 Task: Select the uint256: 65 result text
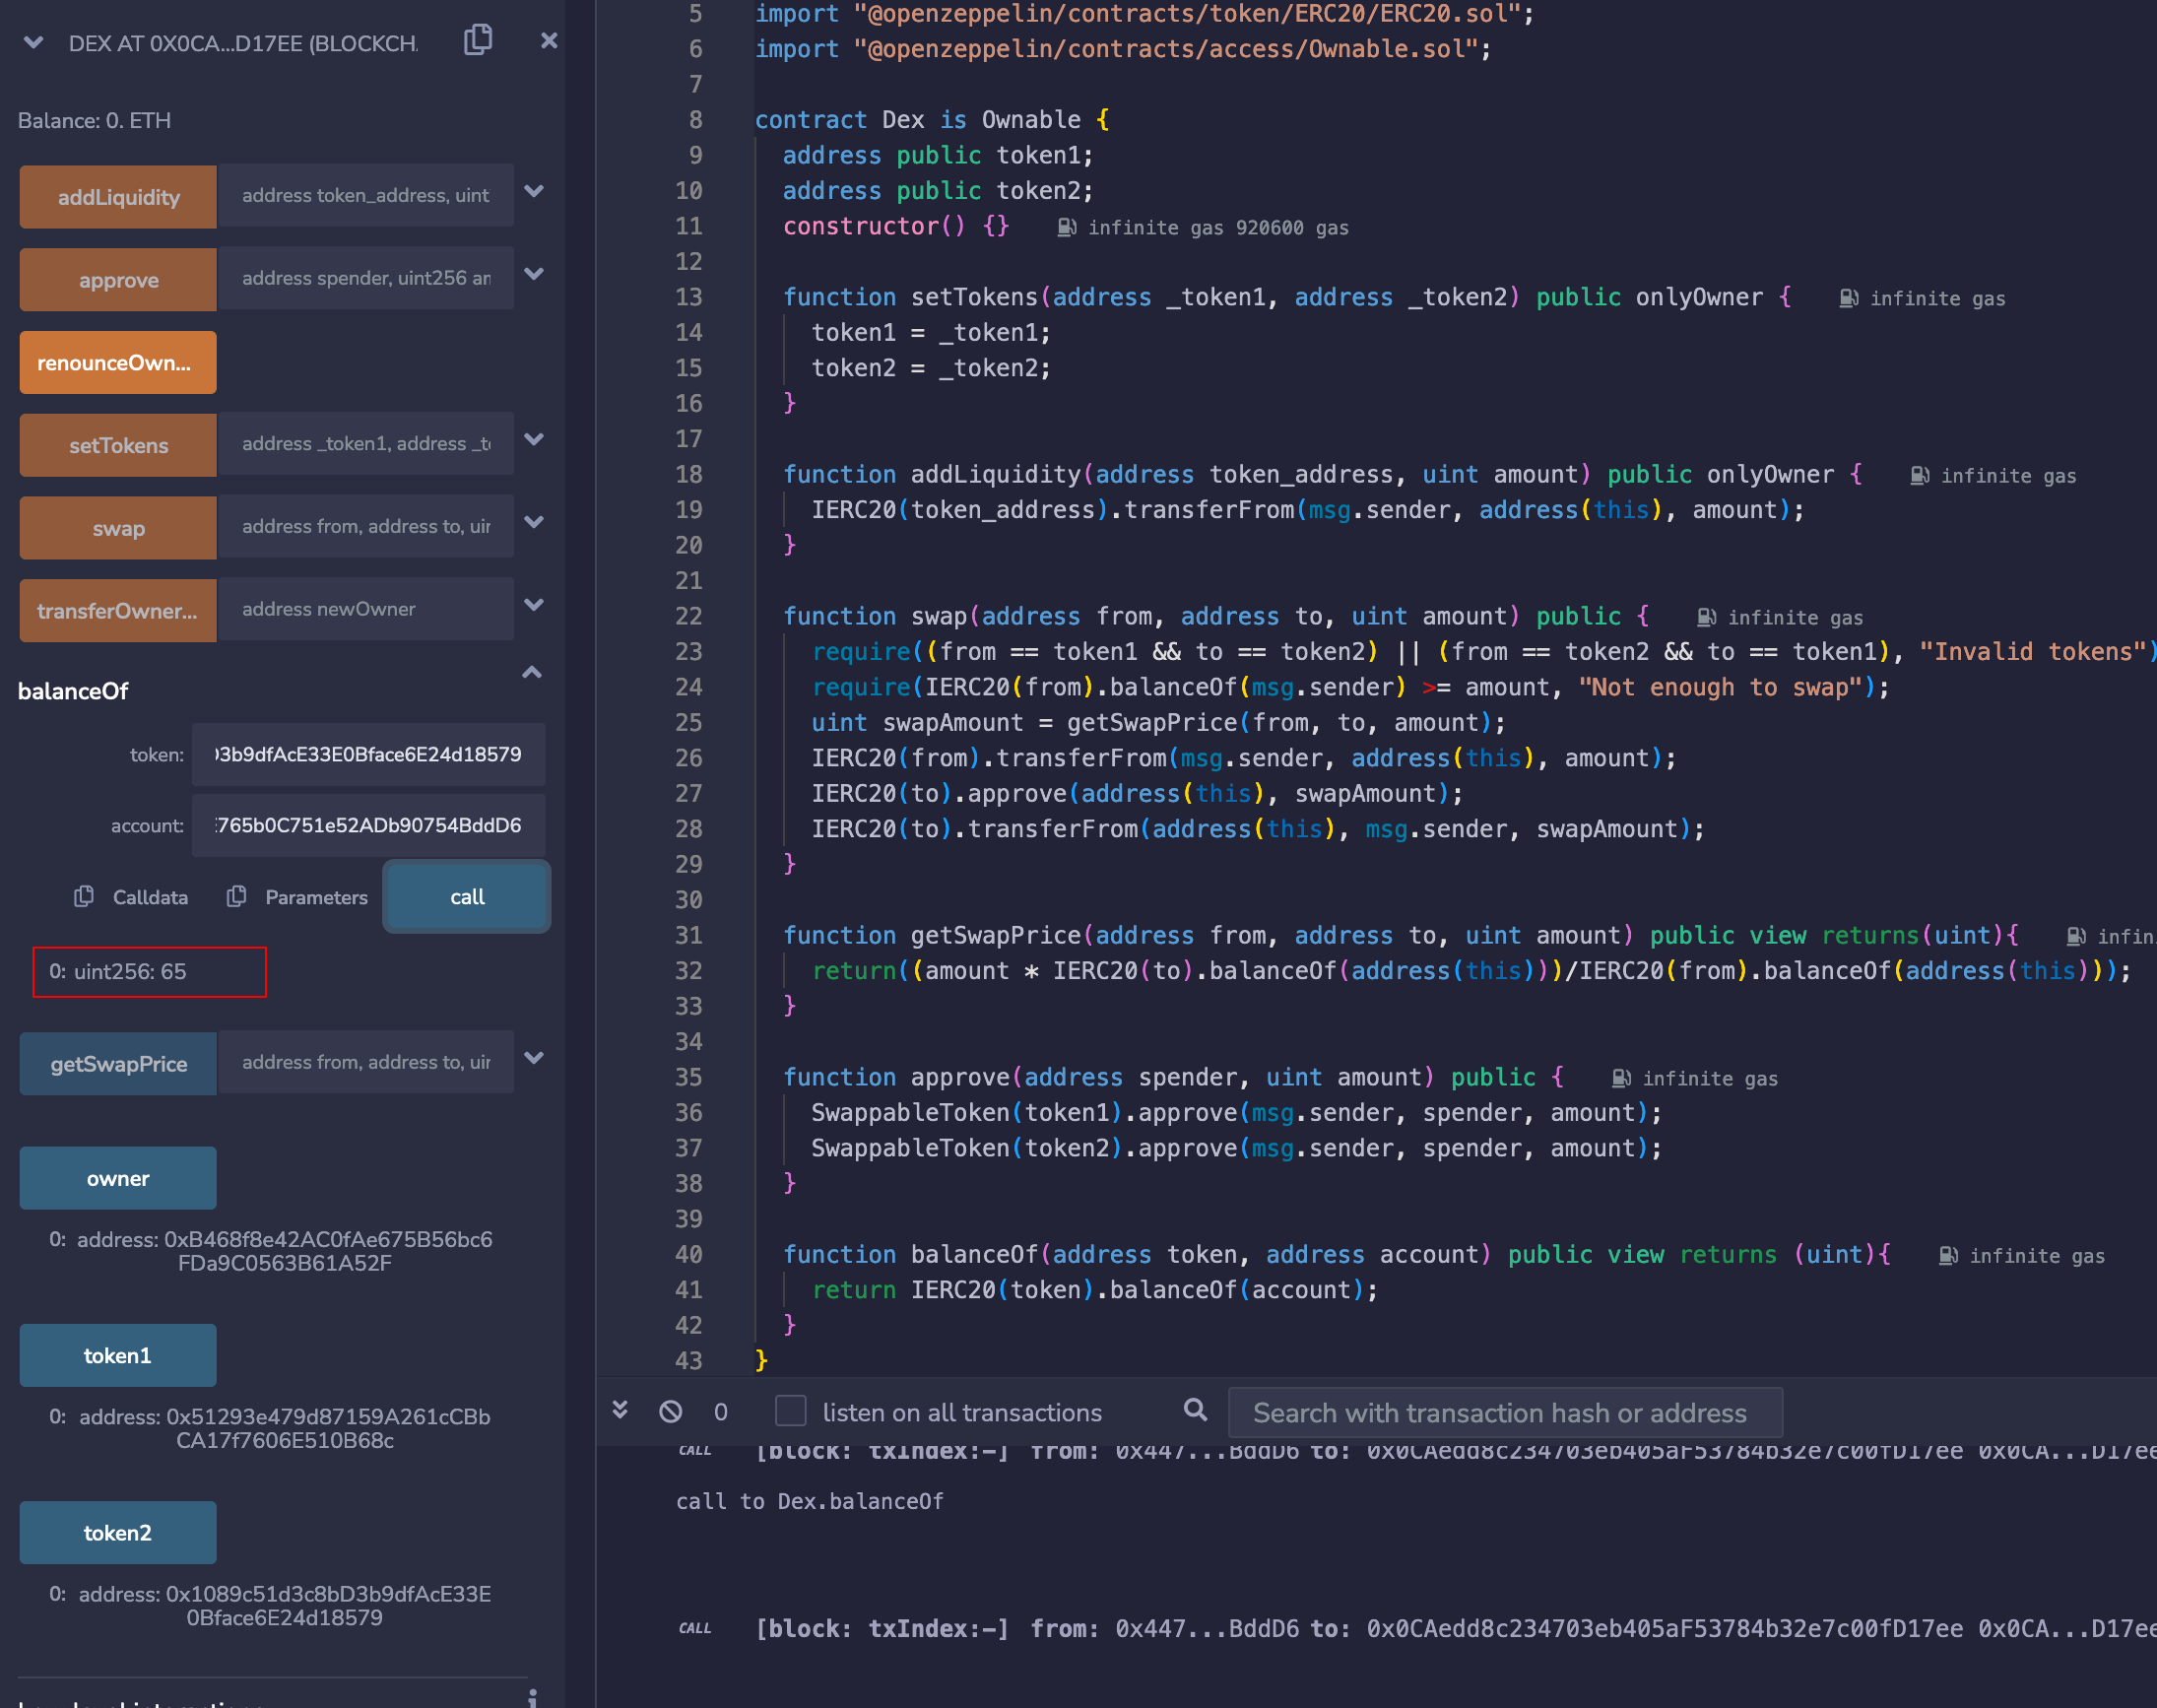[x=130, y=972]
